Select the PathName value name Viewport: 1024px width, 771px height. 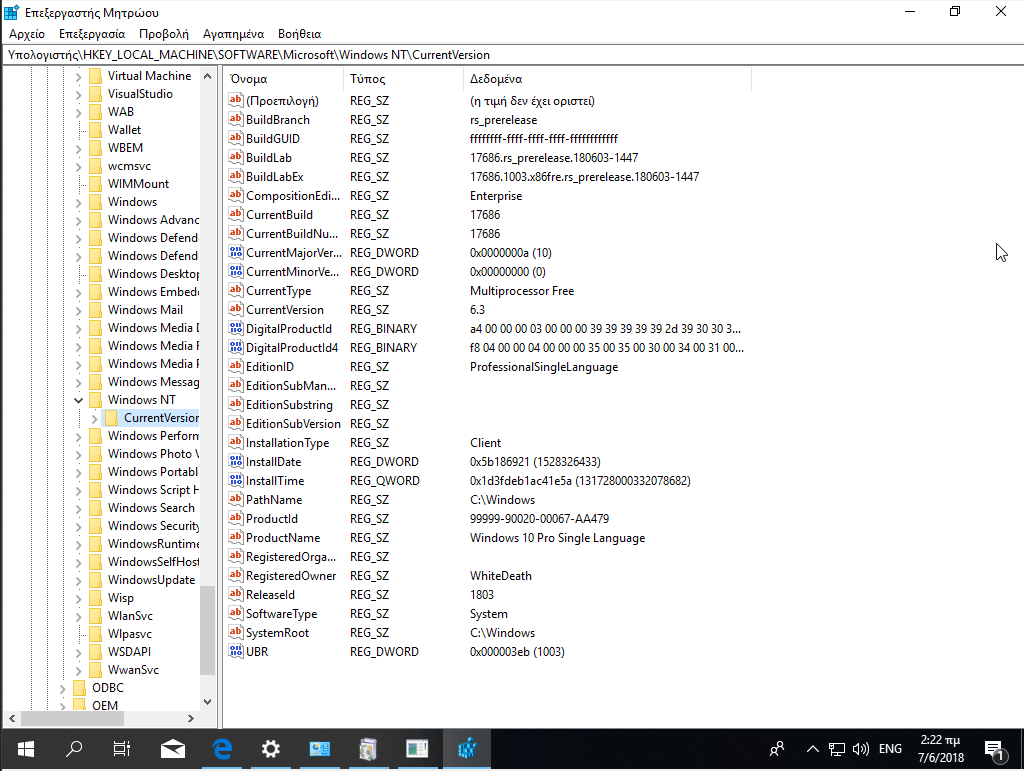click(274, 499)
